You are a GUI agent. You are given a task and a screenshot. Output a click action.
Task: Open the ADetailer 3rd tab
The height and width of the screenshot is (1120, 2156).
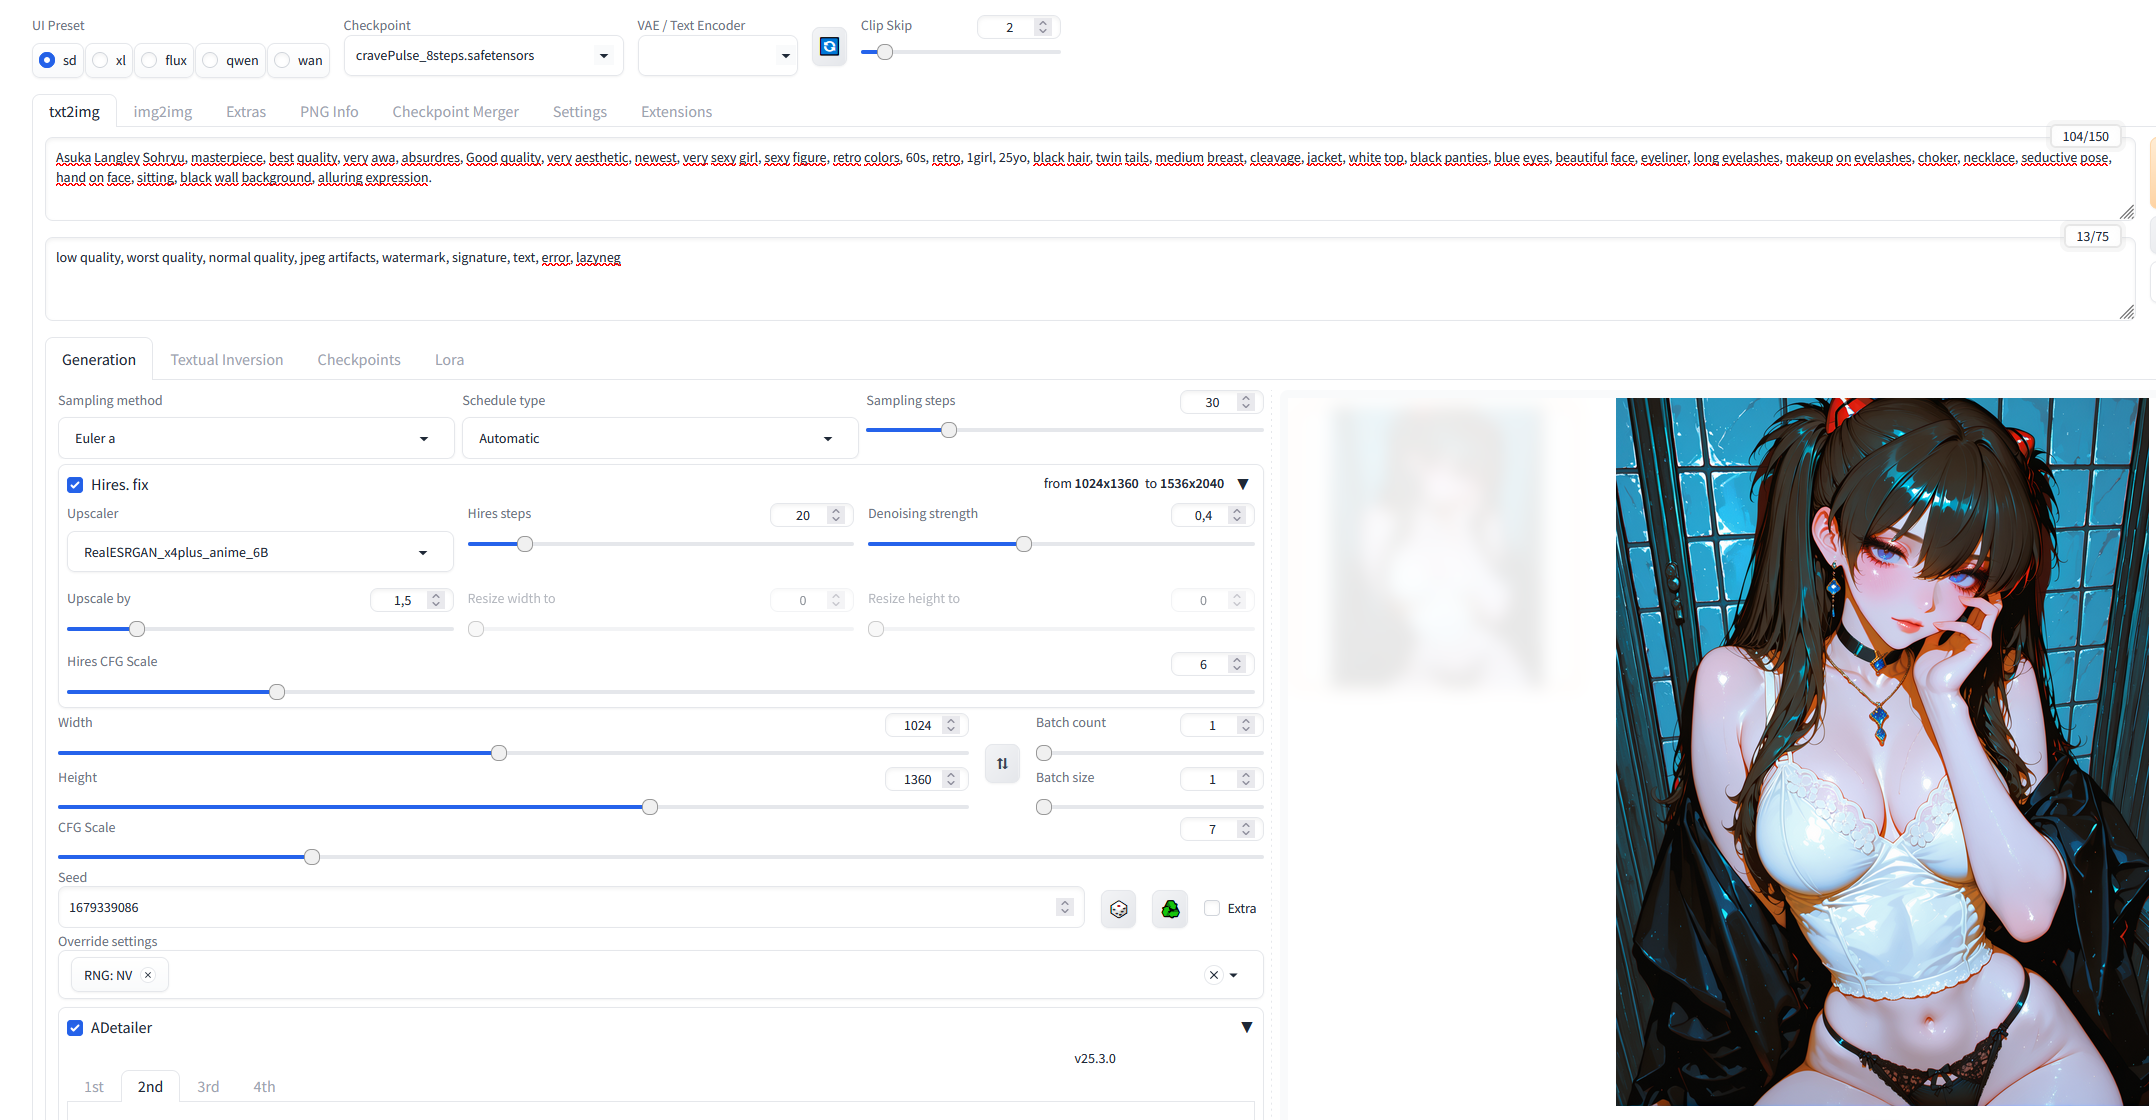tap(208, 1087)
